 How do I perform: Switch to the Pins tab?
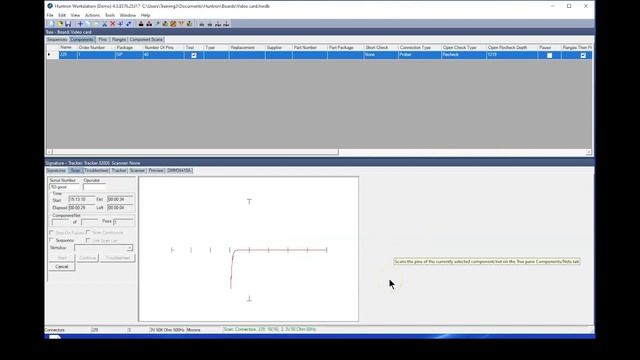102,40
